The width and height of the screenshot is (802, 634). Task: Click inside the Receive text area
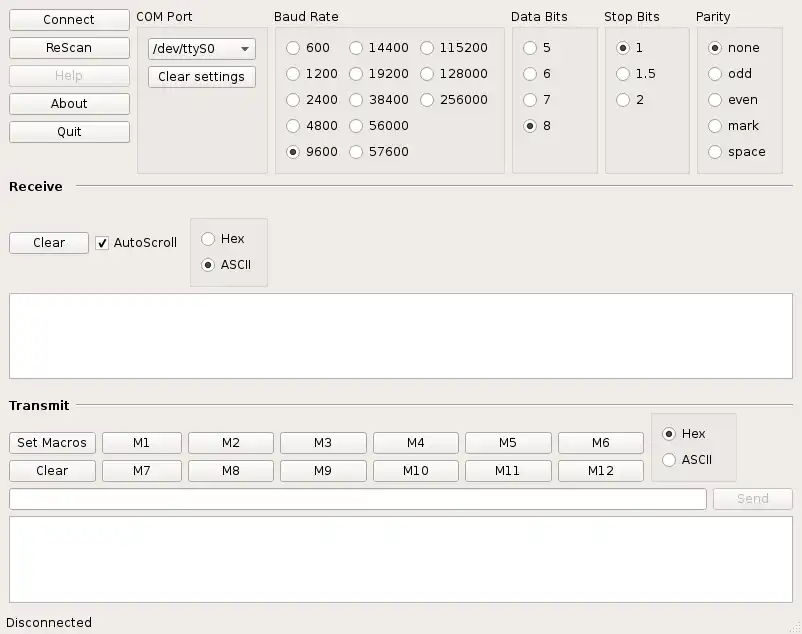pyautogui.click(x=401, y=336)
